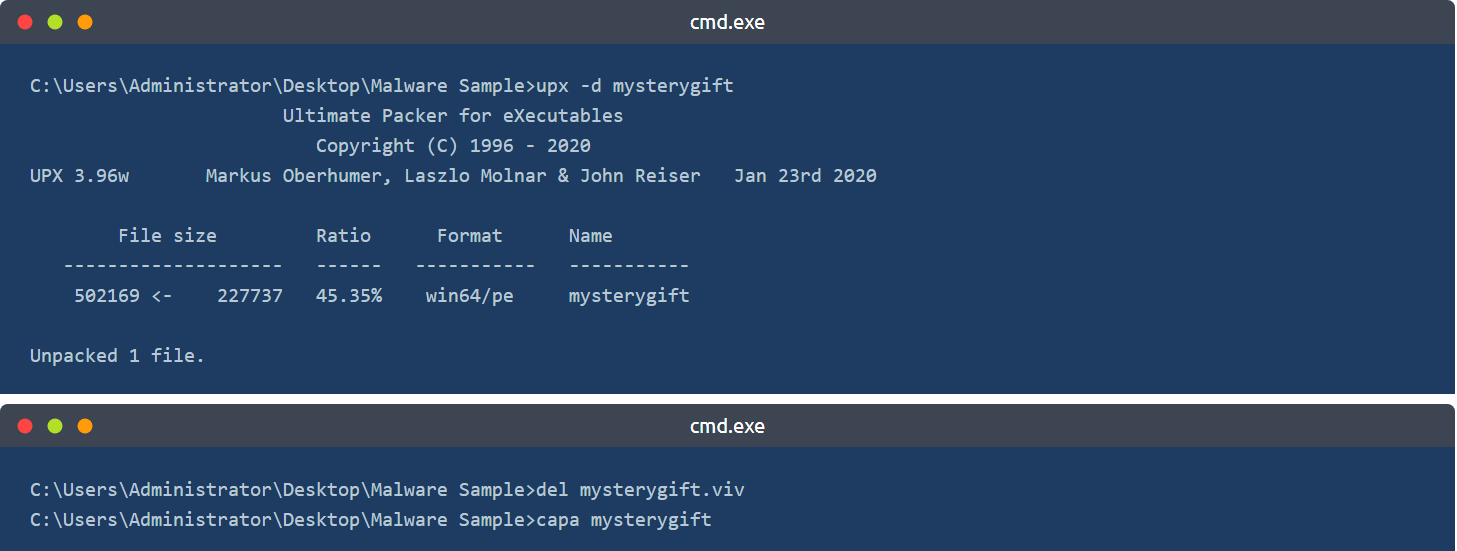The image size is (1457, 551).
Task: Click the green dot in the upper terminal window
Action: pos(55,22)
